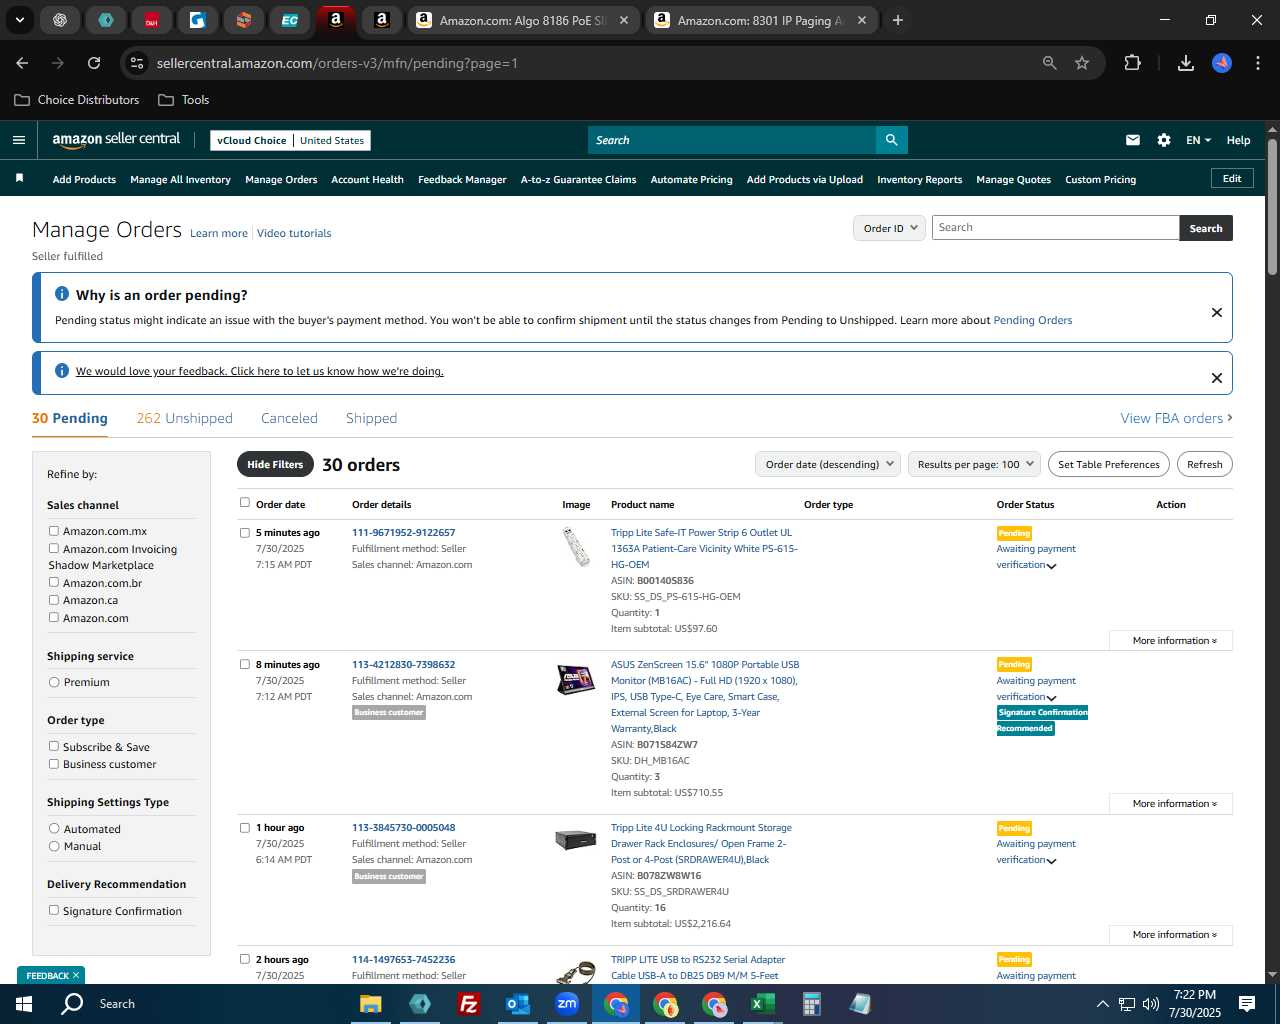
Task: Click the magnifier search button in header
Action: point(892,140)
